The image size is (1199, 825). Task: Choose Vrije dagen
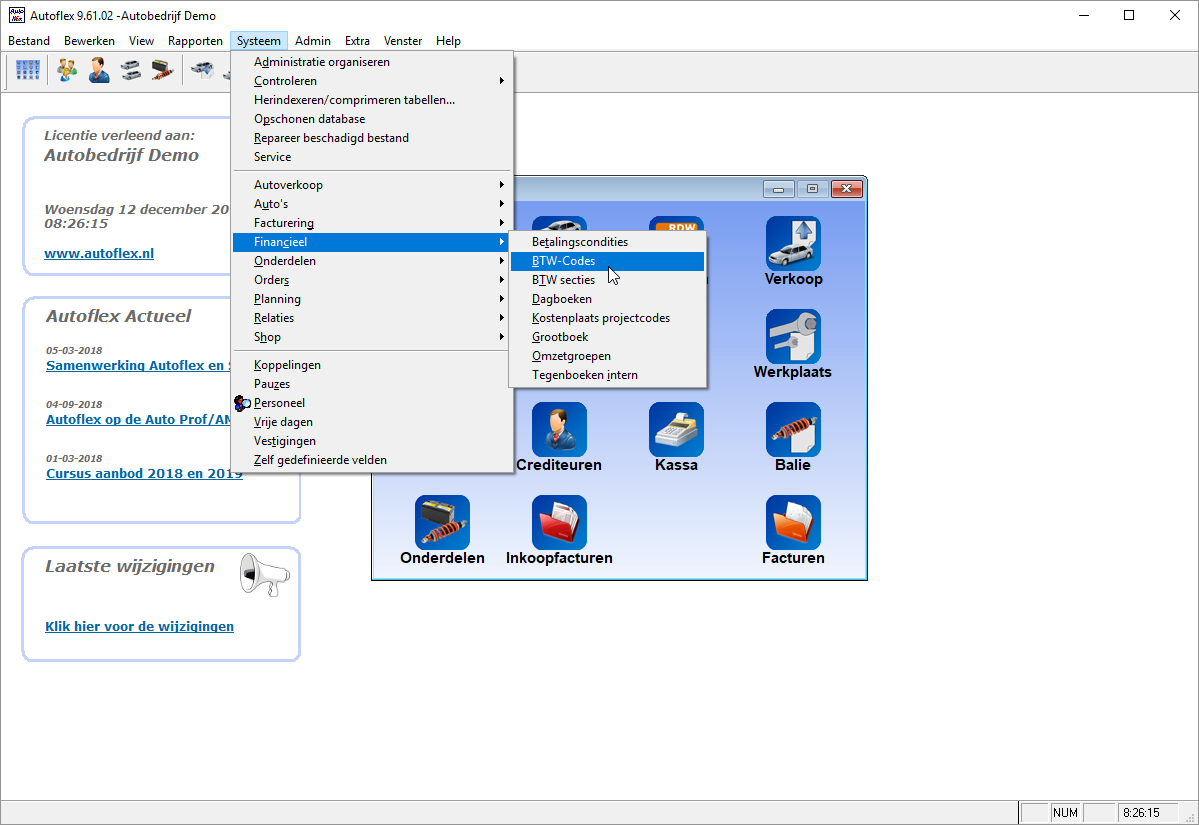click(x=372, y=422)
